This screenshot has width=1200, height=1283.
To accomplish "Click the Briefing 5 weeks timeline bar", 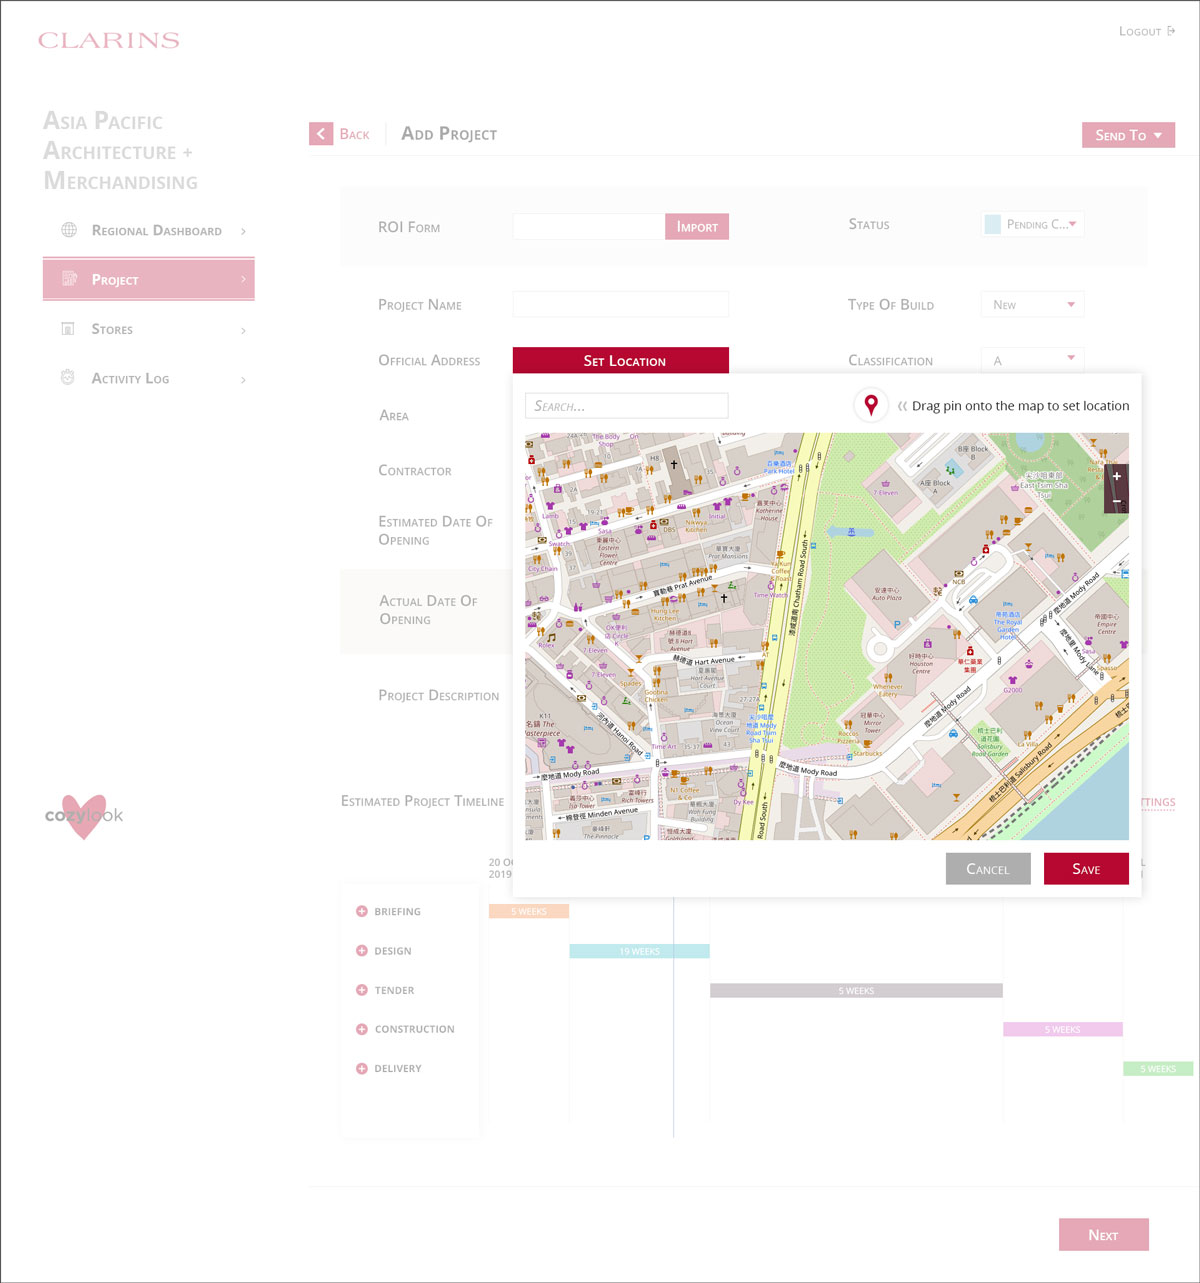I will click(529, 911).
